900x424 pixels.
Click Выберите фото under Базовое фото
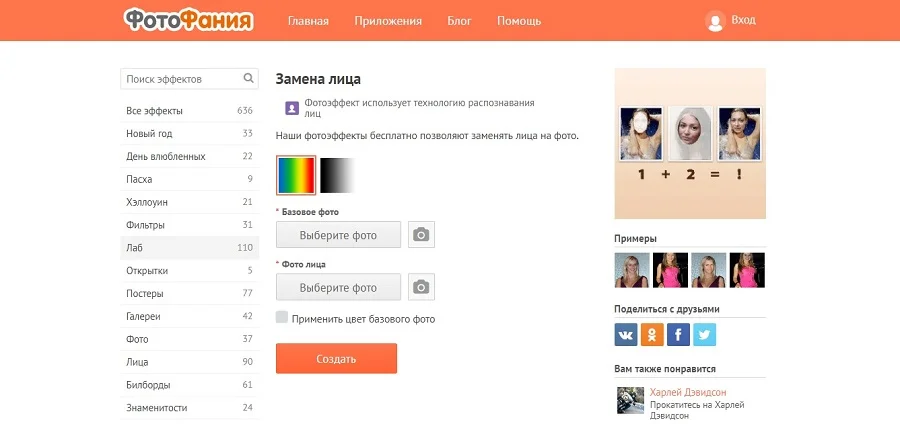[x=338, y=235]
